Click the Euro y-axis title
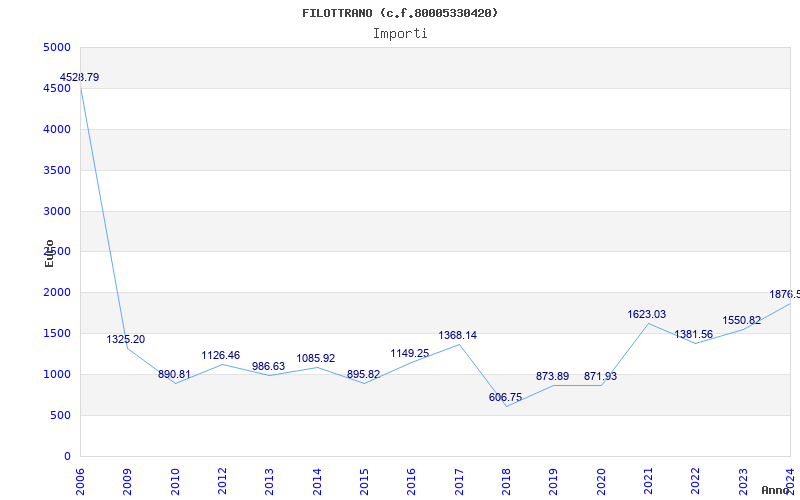Screen dimensions: 800x500 point(49,253)
